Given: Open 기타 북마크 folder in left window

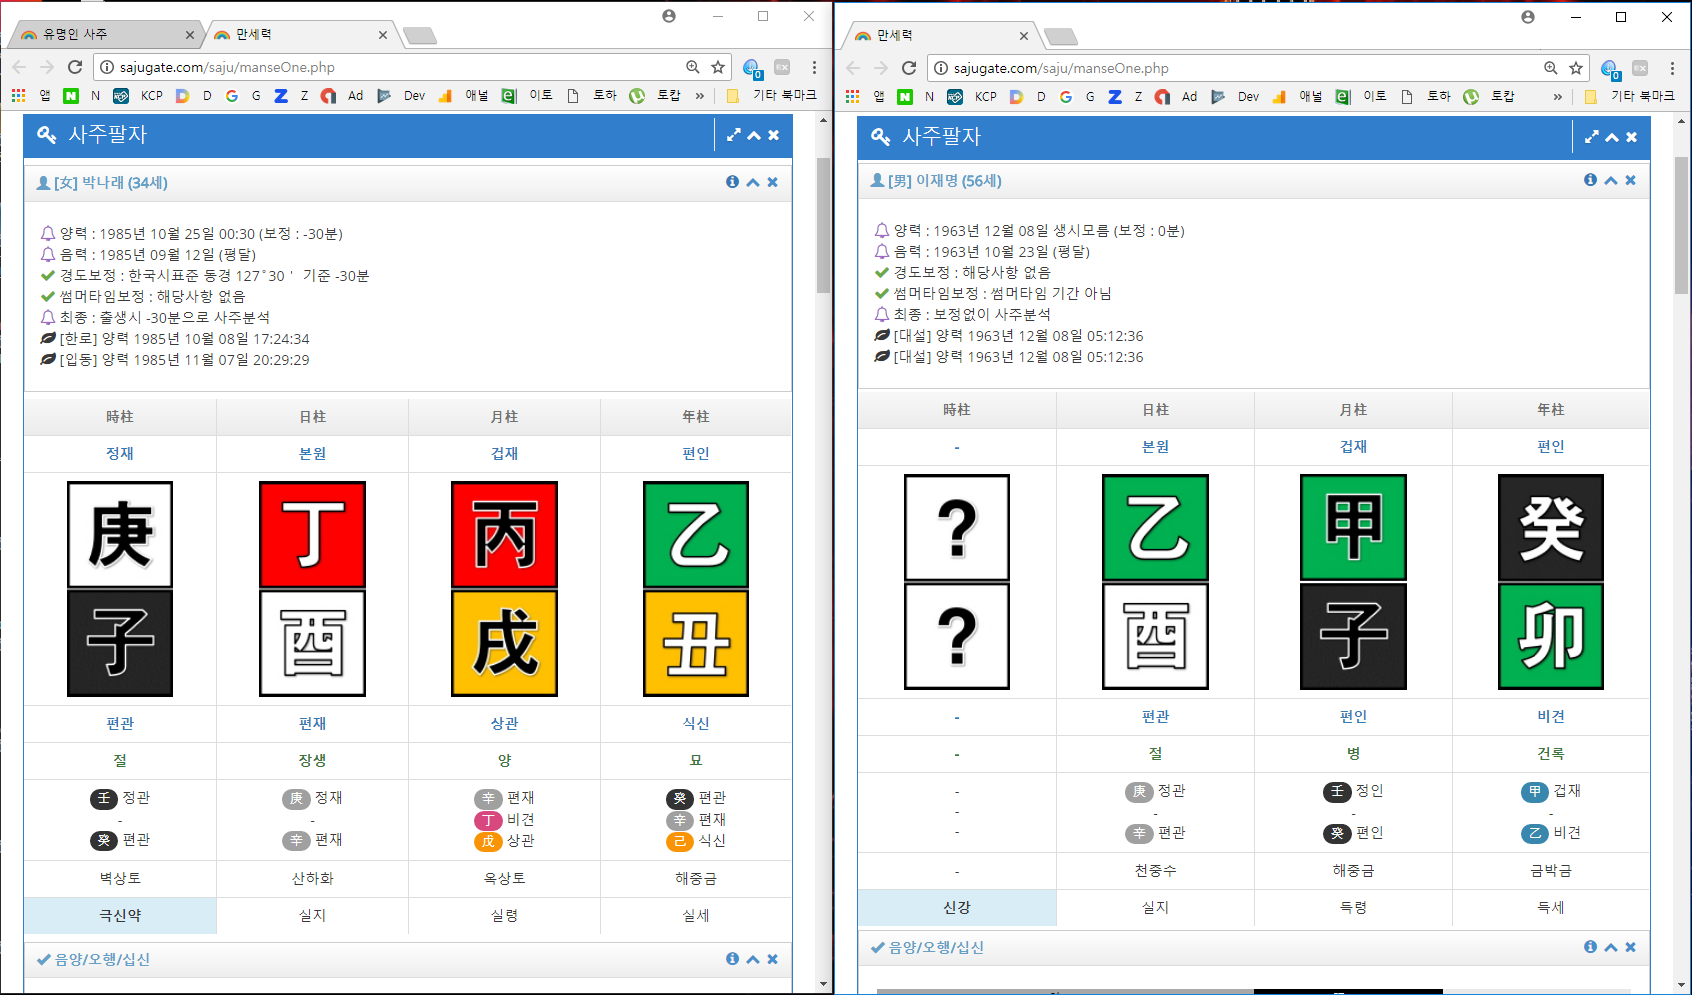Looking at the screenshot, I should pyautogui.click(x=771, y=95).
